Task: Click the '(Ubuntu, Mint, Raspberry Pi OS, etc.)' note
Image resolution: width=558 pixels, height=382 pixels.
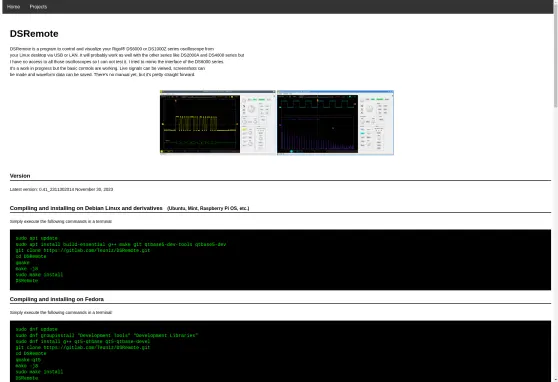Action: point(208,208)
